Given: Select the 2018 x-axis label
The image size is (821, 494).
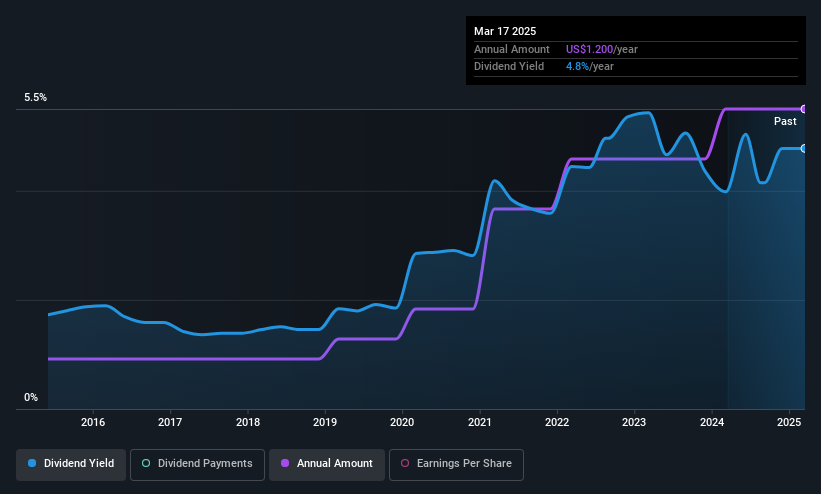Looking at the screenshot, I should pos(248,422).
